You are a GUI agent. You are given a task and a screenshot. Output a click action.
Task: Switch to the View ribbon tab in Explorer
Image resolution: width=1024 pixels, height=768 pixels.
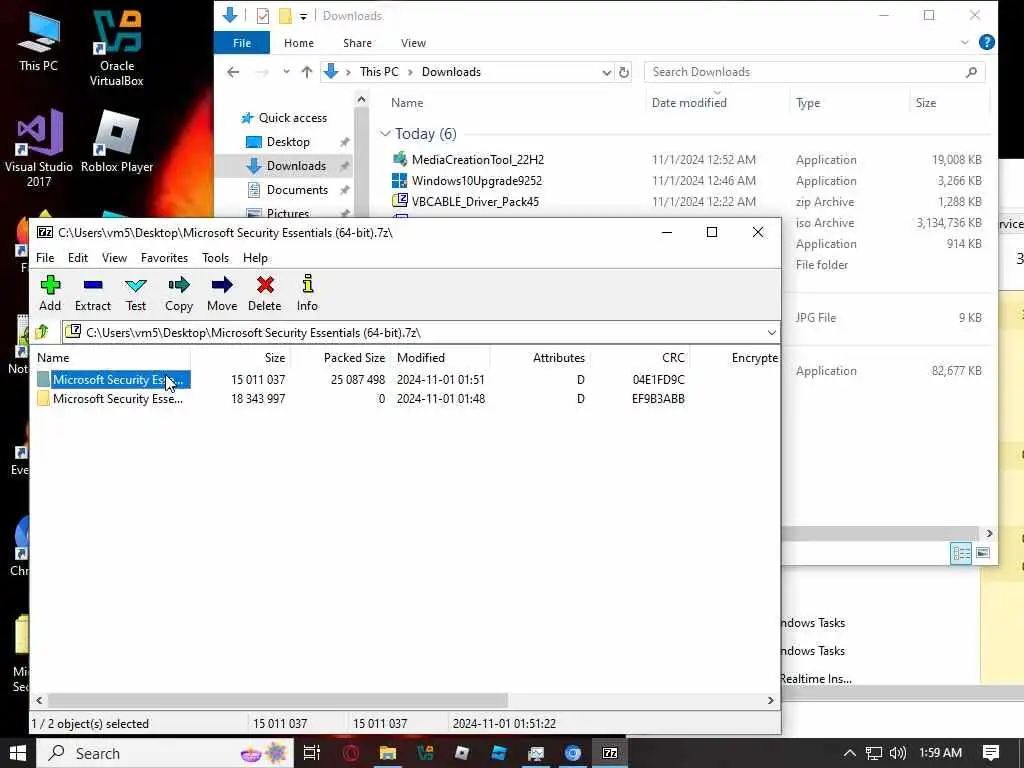pos(413,43)
